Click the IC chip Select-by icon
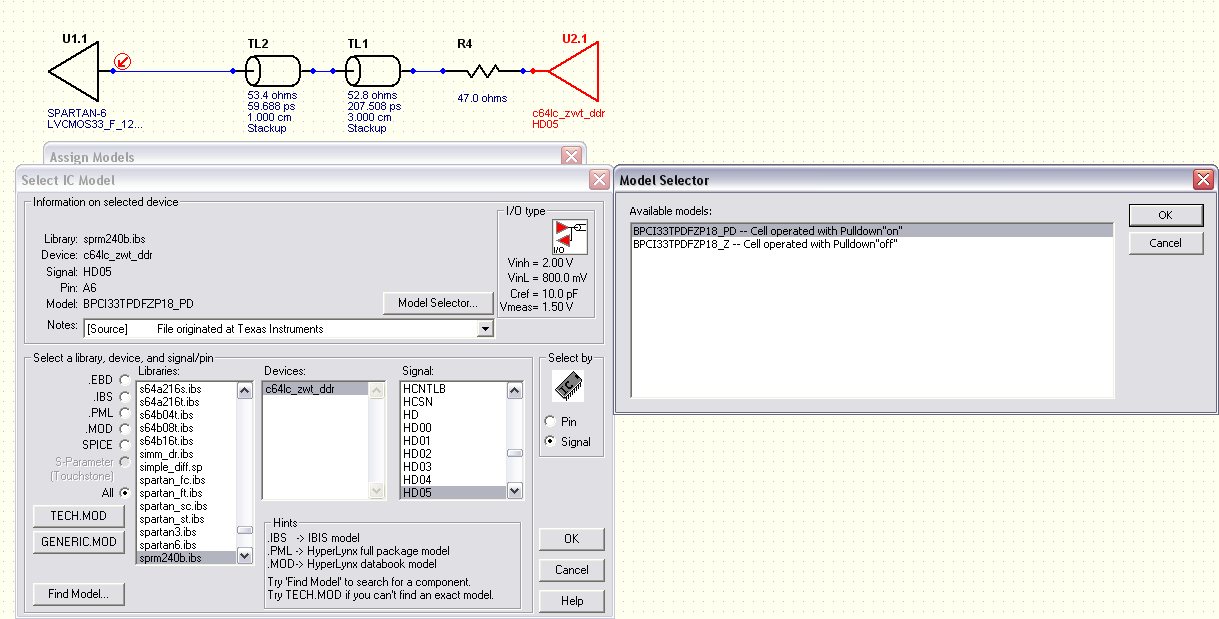This screenshot has height=619, width=1219. 567,387
